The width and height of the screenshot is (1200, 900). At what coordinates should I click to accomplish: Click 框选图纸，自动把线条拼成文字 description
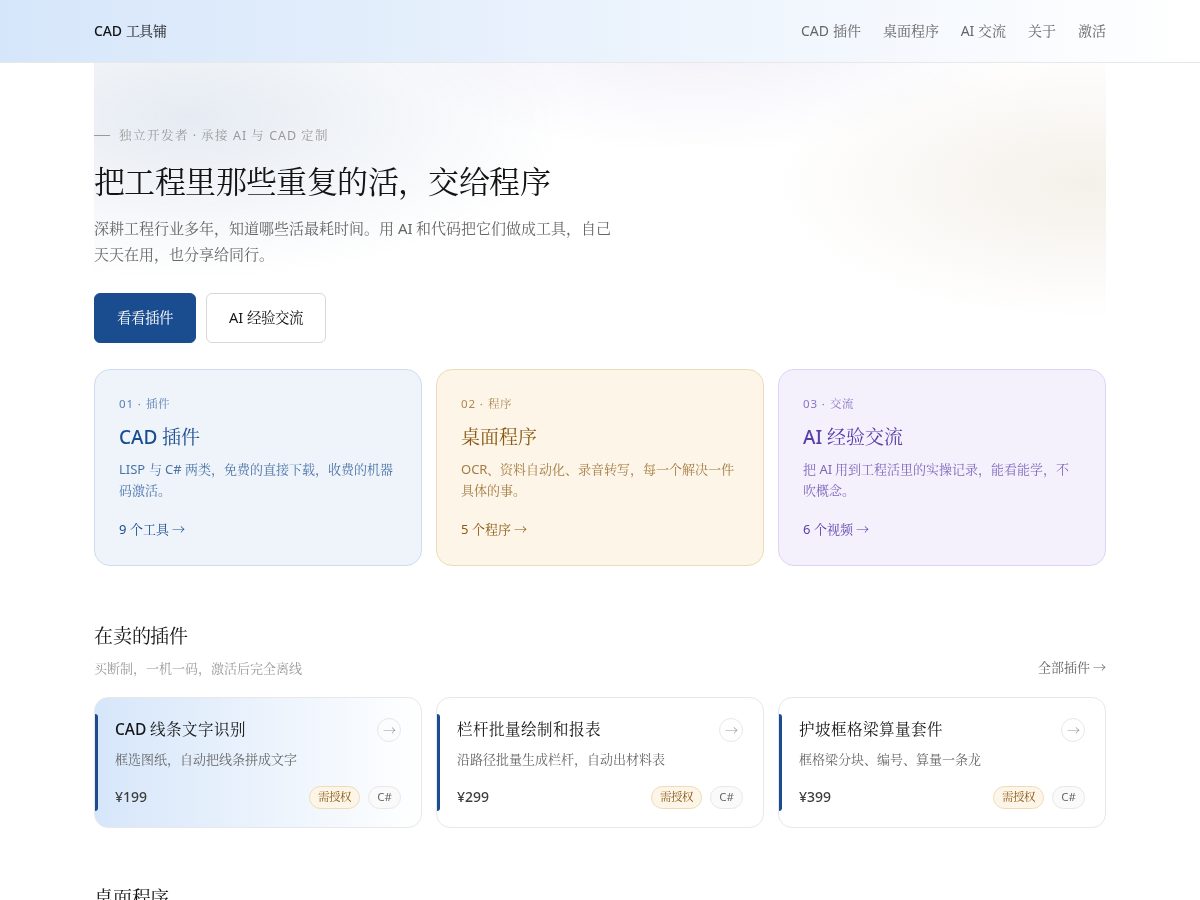[206, 759]
